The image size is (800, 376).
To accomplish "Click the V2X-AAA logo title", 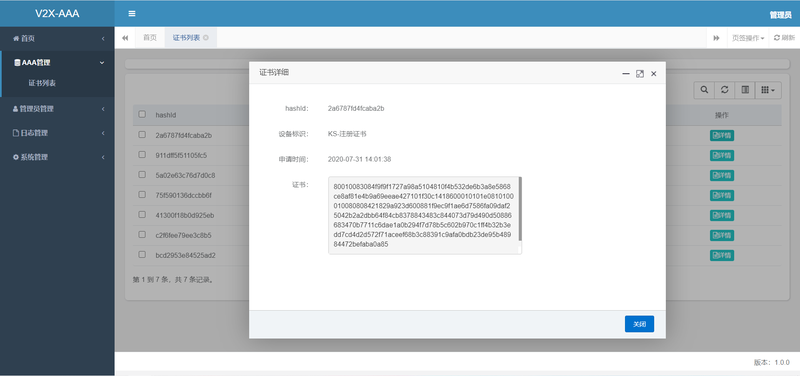I will click(x=57, y=14).
